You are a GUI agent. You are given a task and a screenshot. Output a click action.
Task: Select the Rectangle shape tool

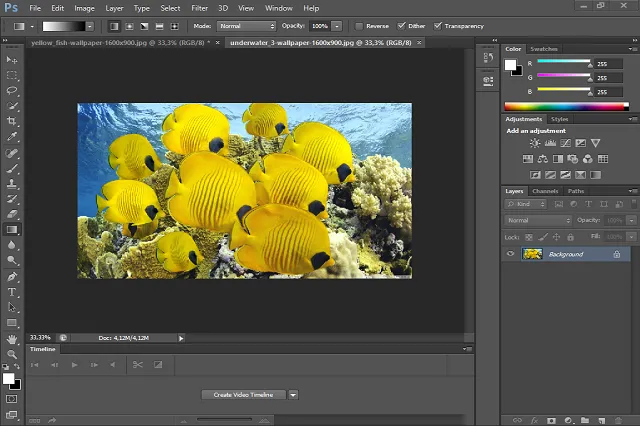[11, 323]
